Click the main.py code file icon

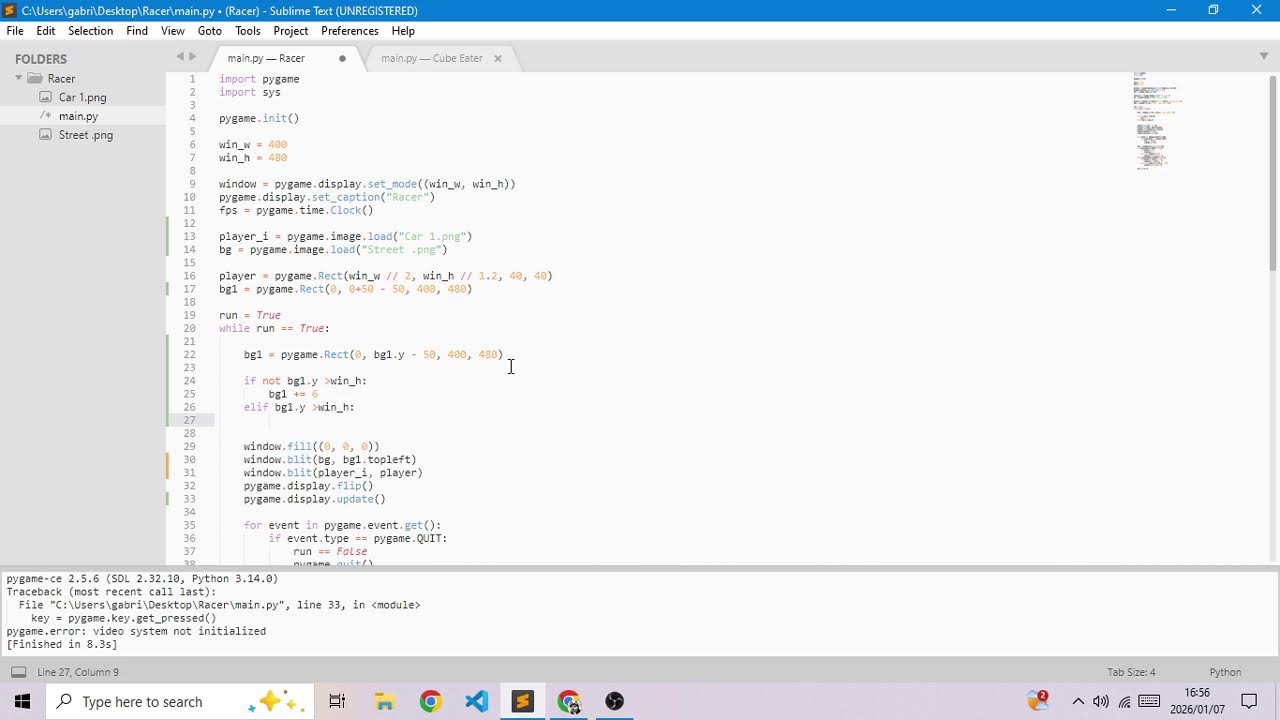pos(45,116)
